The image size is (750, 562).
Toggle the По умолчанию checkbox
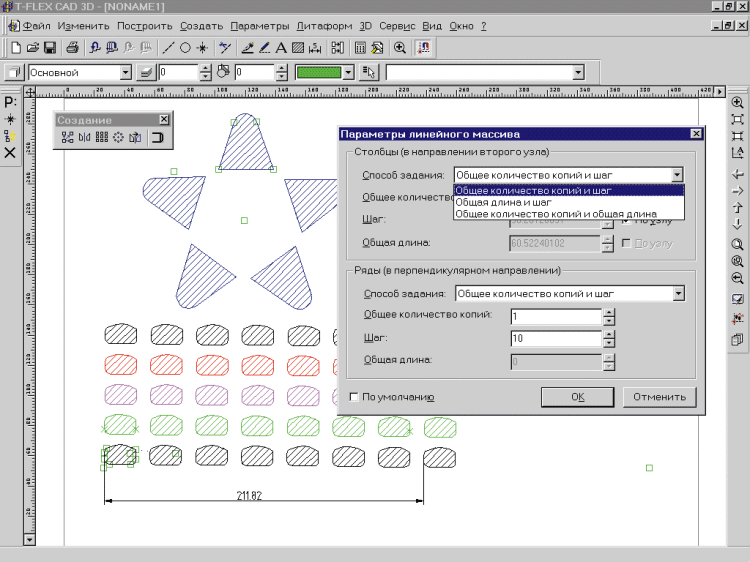pos(354,397)
